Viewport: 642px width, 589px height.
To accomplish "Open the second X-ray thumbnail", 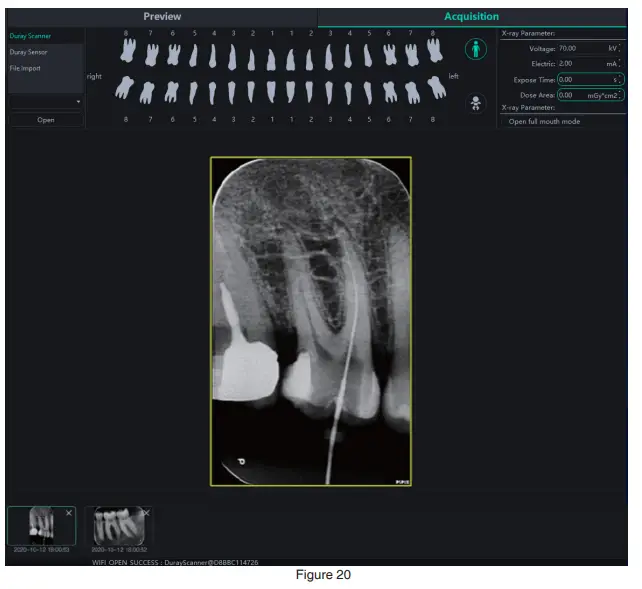I will click(x=119, y=526).
